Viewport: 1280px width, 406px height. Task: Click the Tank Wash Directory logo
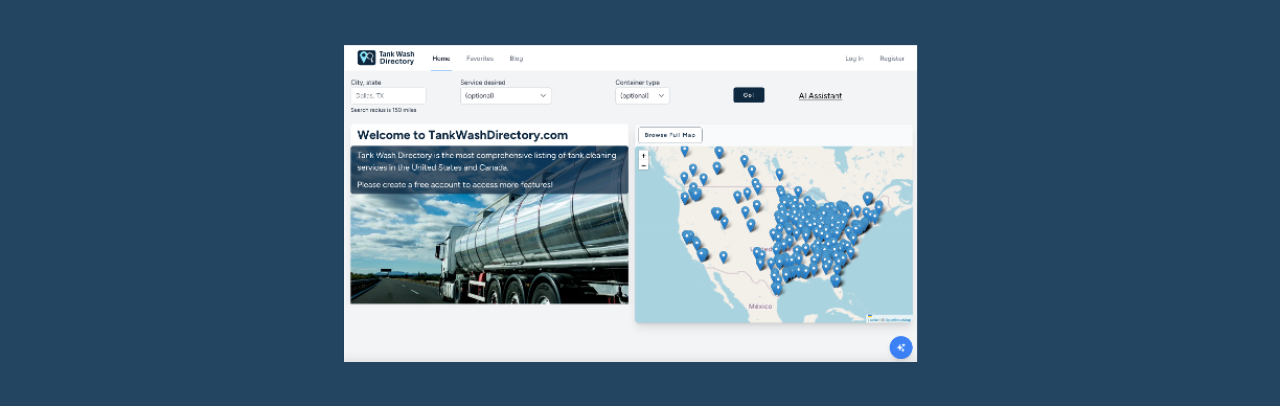(x=386, y=58)
